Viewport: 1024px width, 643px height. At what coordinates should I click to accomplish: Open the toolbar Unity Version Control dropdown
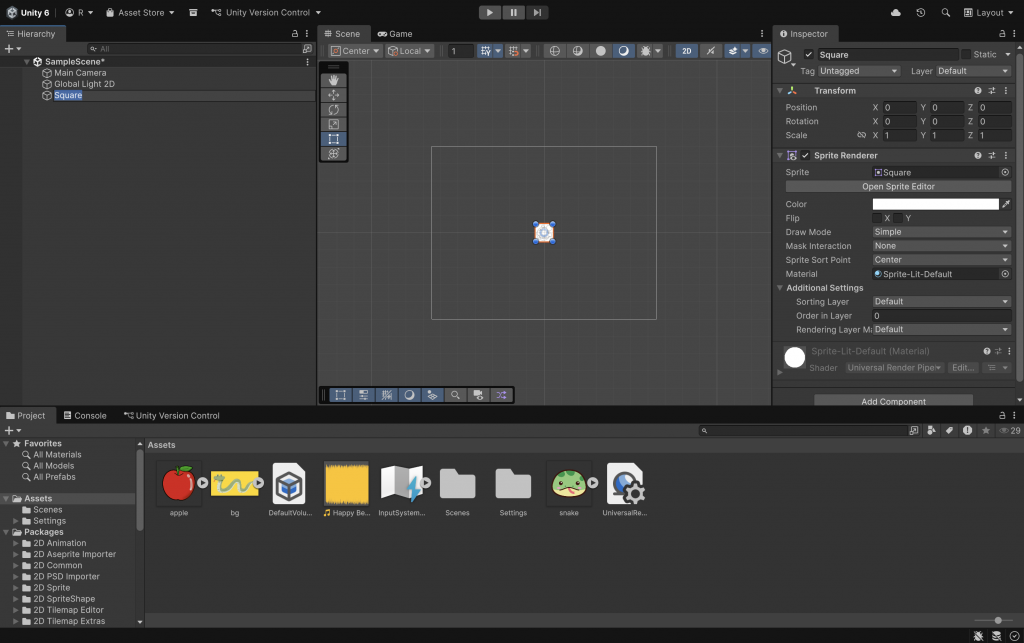(x=266, y=12)
